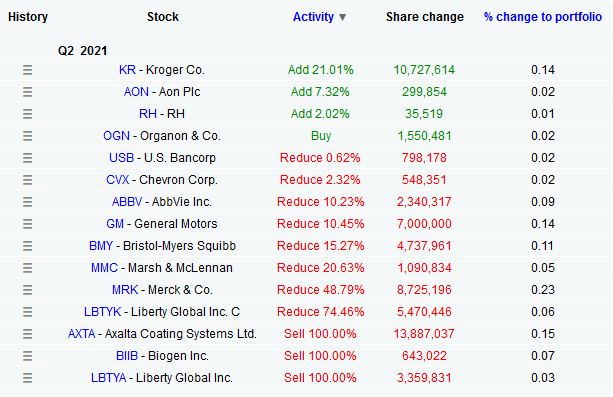Screen dimensions: 613x397
Task: Open history icon for Kroger Co.
Action: click(27, 70)
